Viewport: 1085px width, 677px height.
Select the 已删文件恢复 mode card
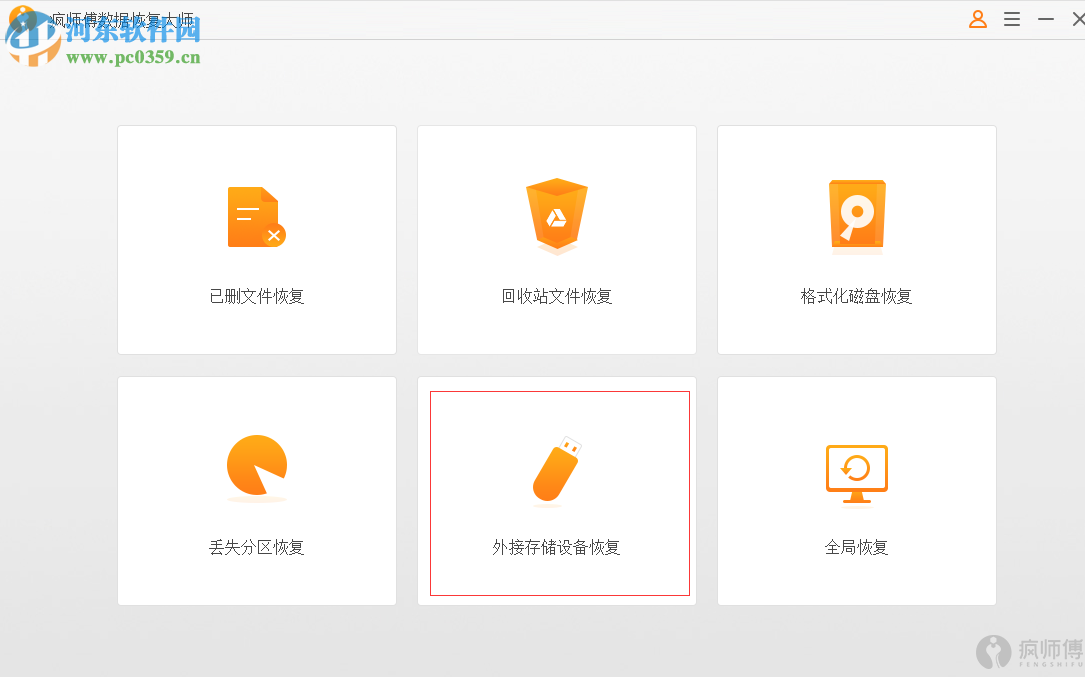256,240
